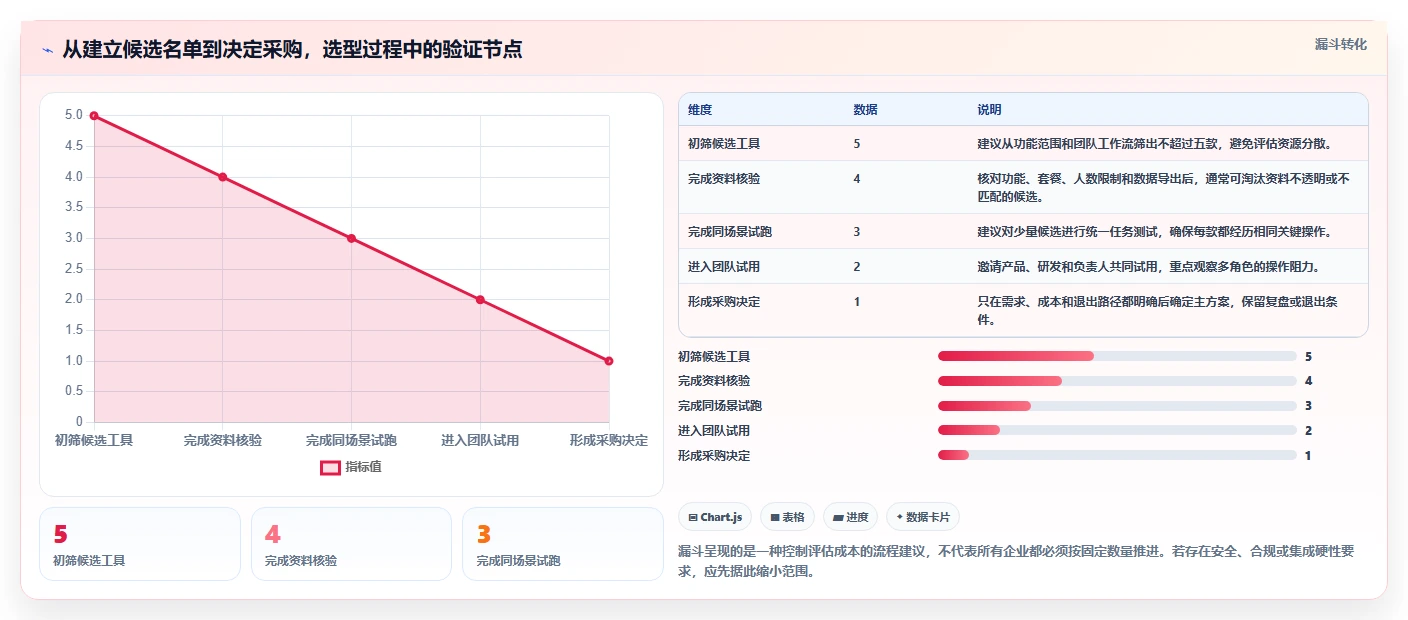Click the chart point at 进入团队试用

click(480, 300)
